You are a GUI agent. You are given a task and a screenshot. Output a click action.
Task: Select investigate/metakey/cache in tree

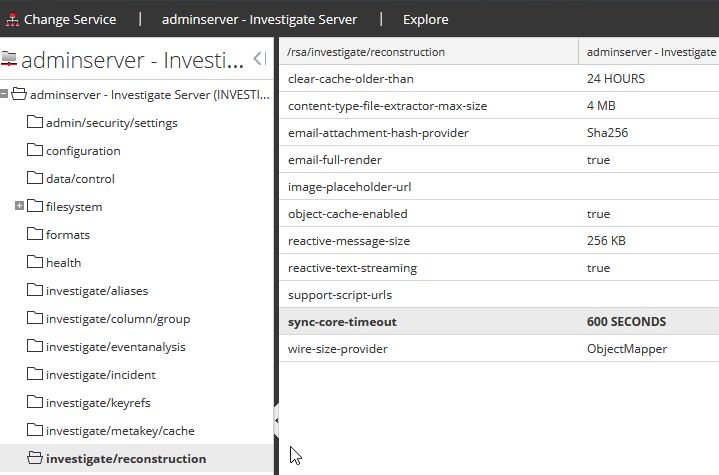click(x=120, y=431)
